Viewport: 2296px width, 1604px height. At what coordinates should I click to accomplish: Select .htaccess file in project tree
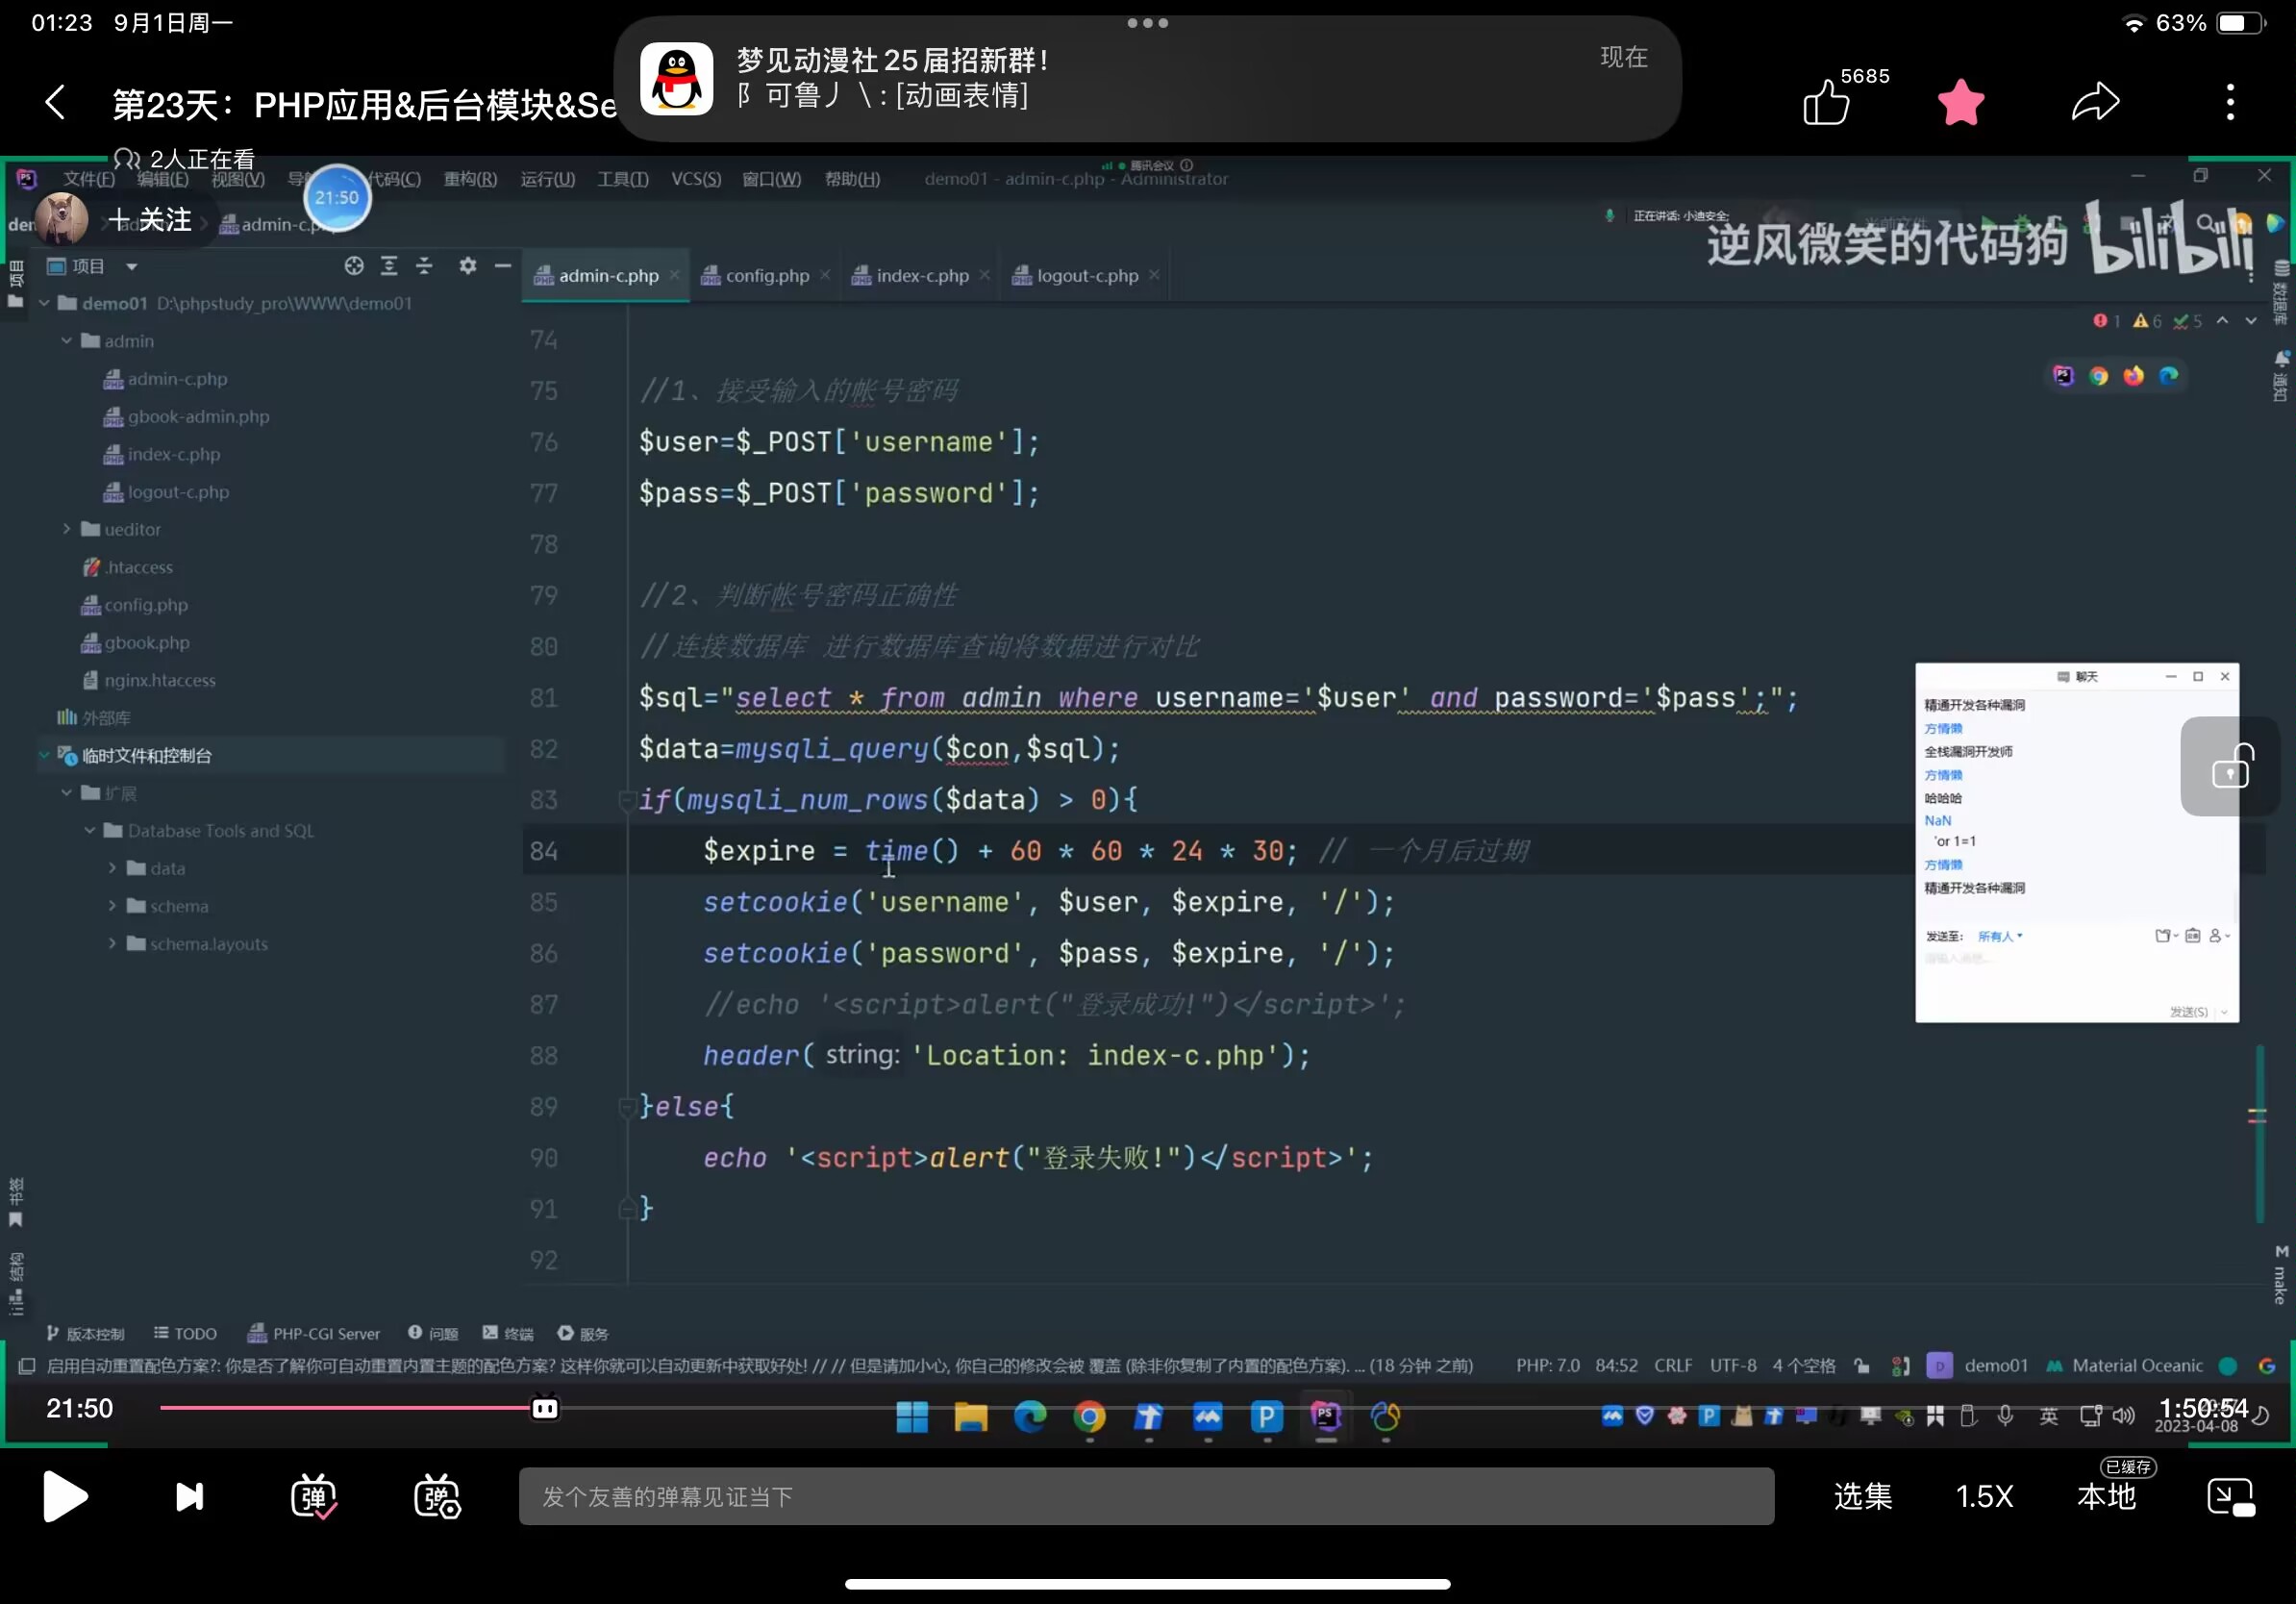point(127,567)
